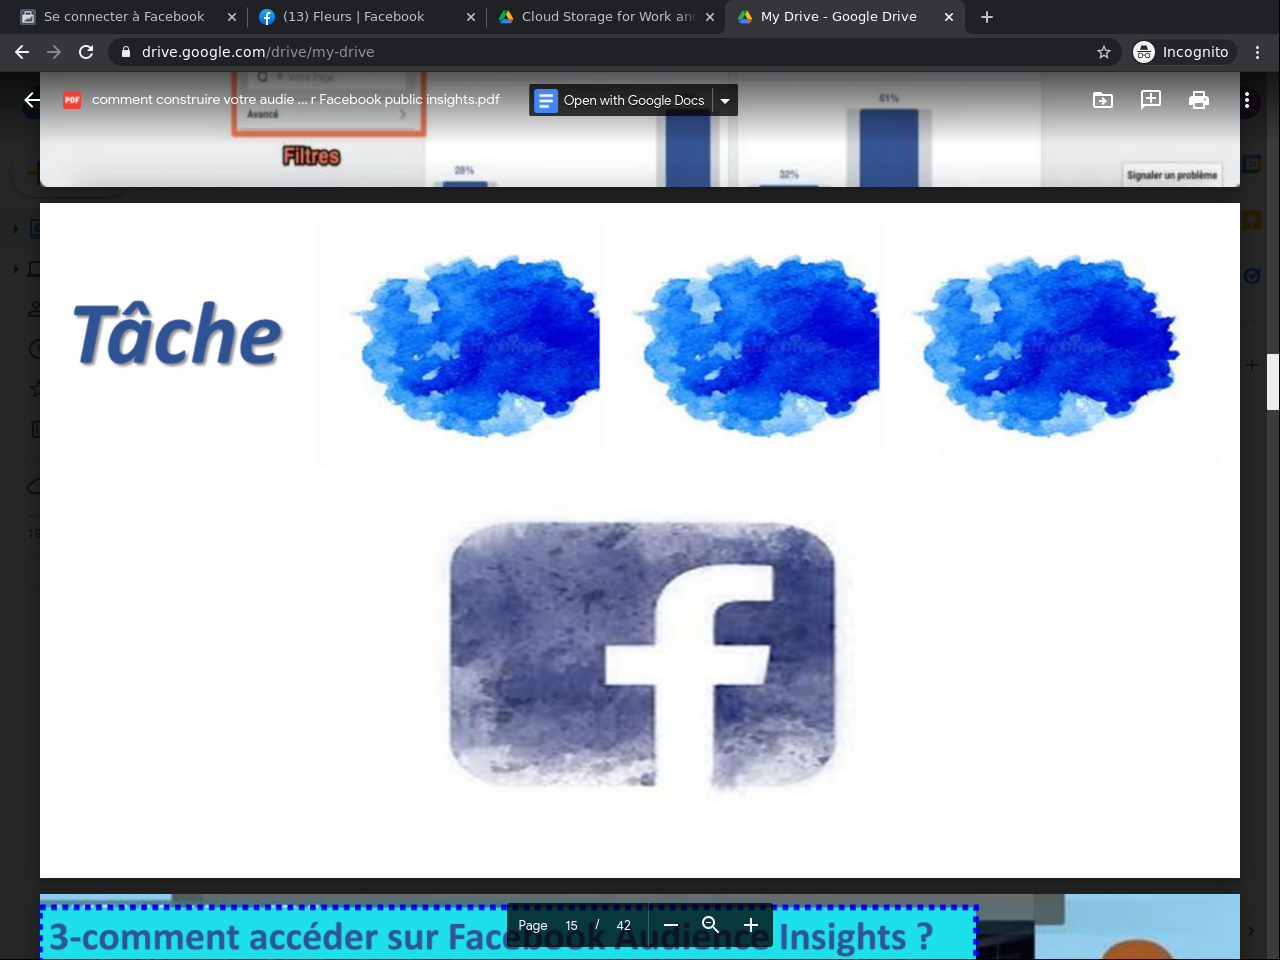
Task: Go back to the previous page in Chrome
Action: tap(22, 52)
